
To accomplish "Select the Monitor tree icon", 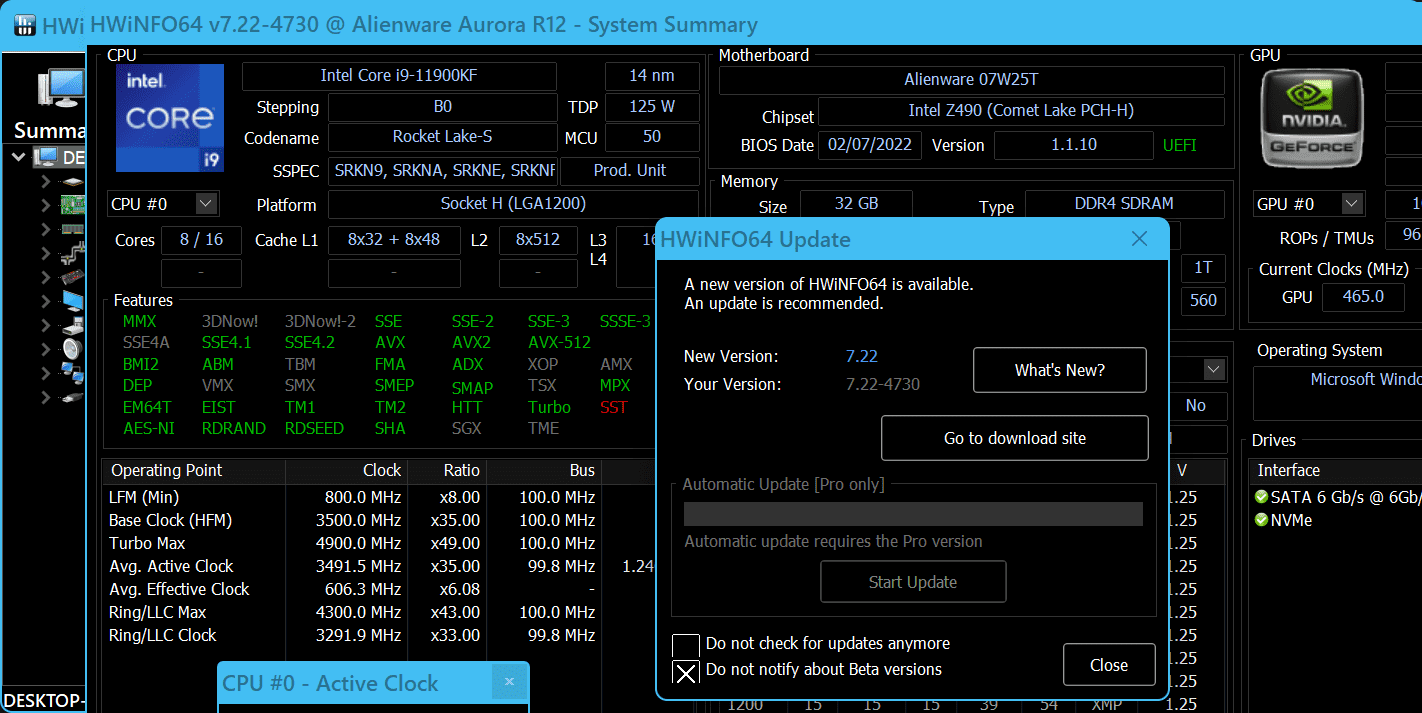I will point(73,301).
